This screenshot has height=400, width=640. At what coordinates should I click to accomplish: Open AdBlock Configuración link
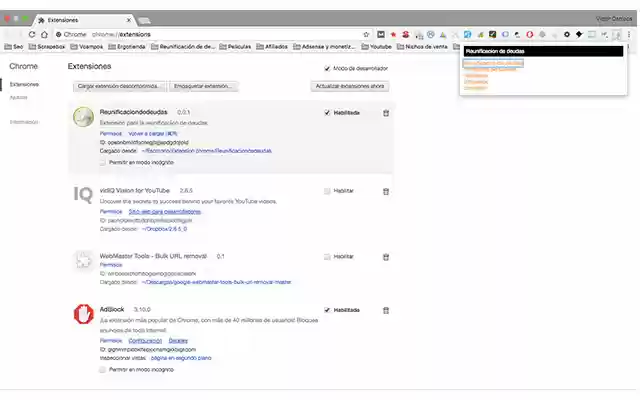(x=145, y=341)
